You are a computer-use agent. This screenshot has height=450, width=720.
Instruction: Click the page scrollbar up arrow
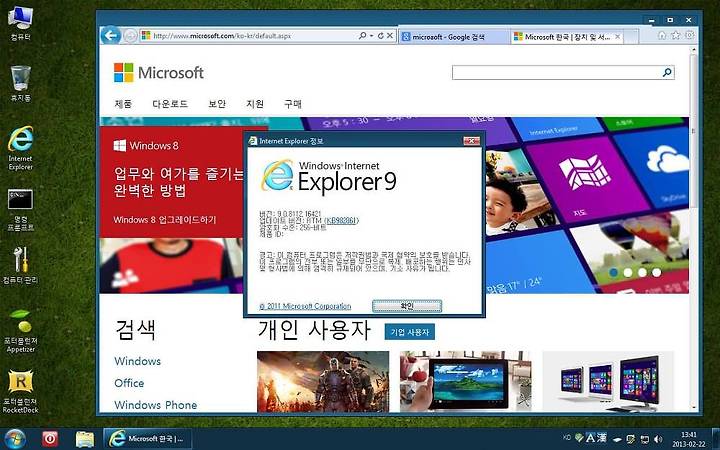point(694,50)
